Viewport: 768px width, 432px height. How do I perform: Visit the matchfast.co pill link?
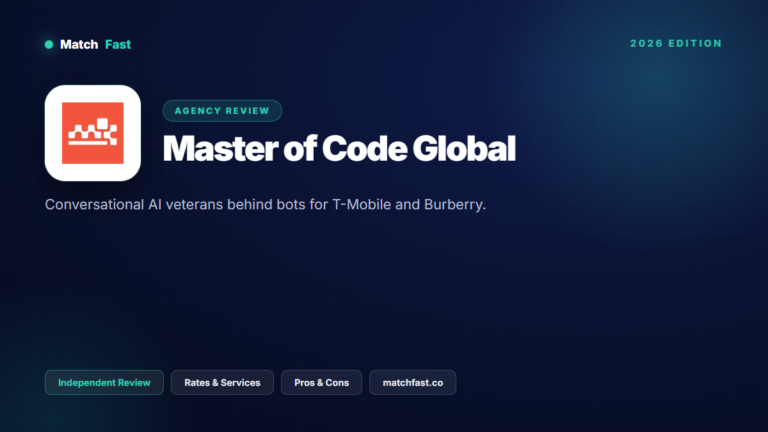tap(413, 383)
